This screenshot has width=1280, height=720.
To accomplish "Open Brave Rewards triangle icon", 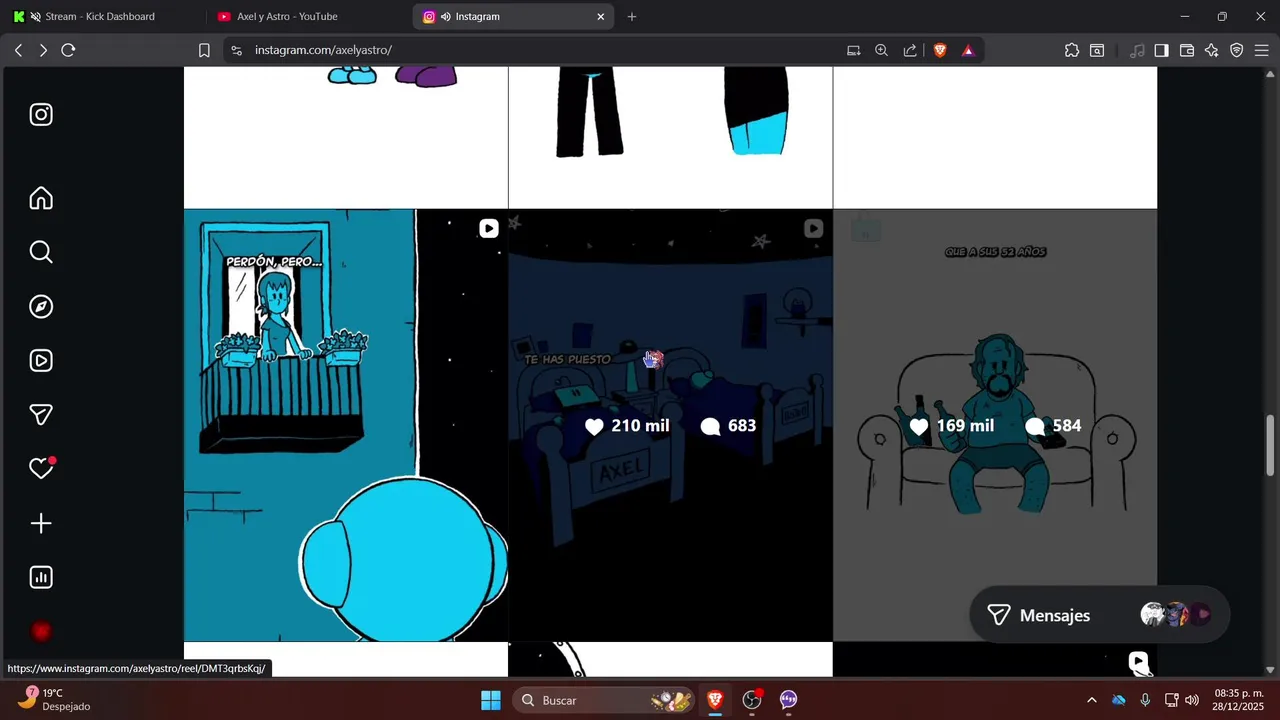I will tap(968, 50).
